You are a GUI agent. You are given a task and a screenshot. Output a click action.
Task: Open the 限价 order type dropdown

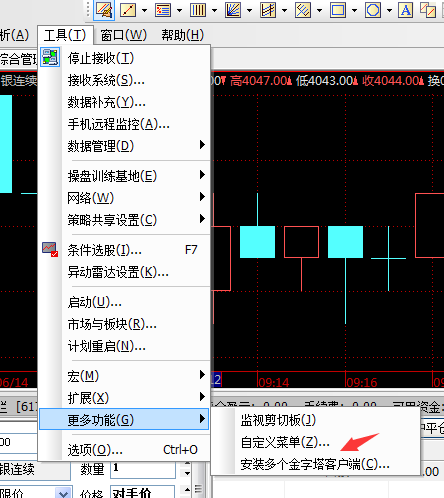(x=63, y=493)
